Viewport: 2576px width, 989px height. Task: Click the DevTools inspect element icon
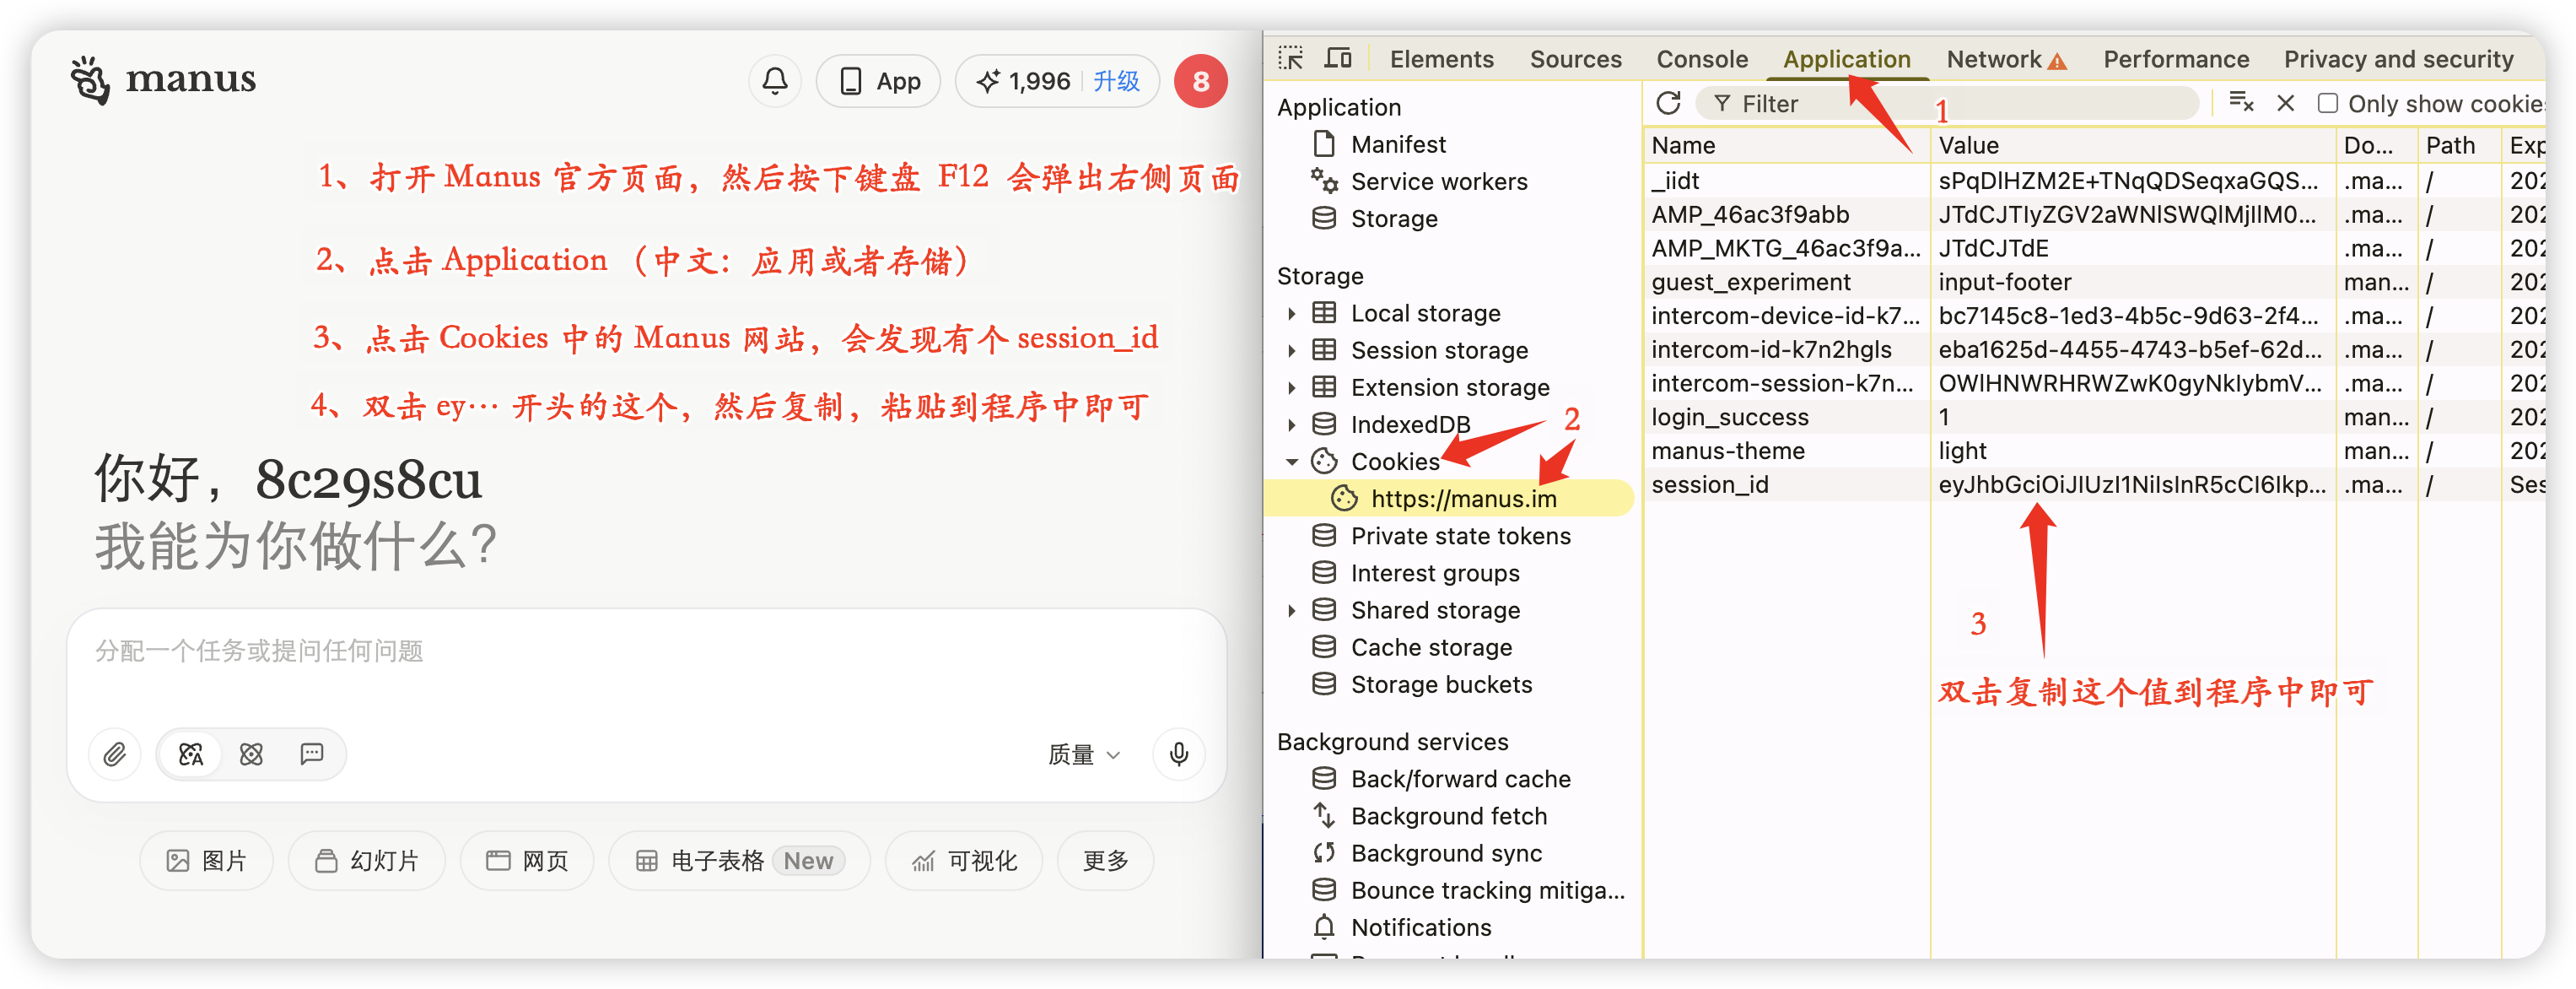coord(1290,59)
